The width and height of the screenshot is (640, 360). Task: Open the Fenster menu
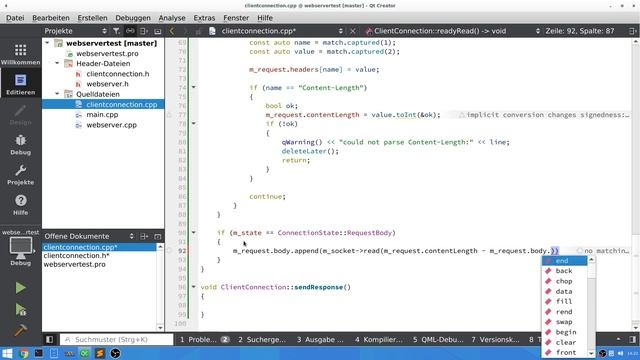[x=236, y=18]
